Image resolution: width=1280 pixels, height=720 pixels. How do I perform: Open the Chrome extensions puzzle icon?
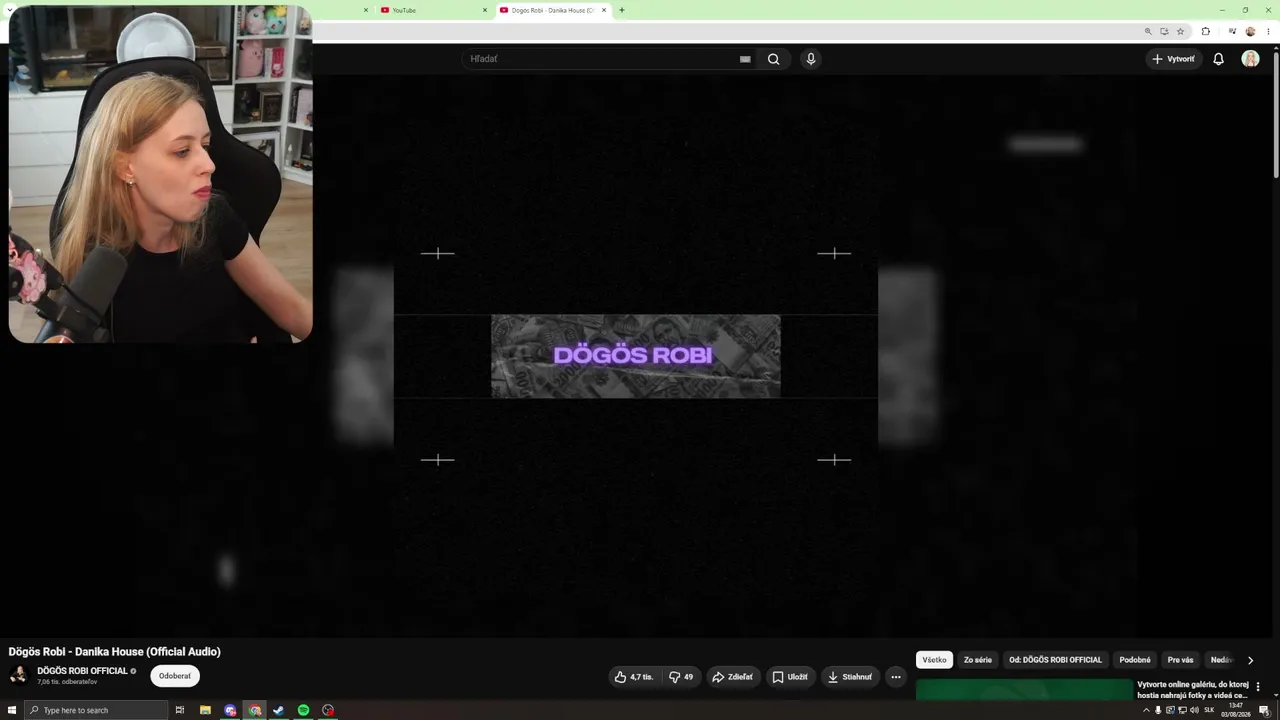(1205, 31)
